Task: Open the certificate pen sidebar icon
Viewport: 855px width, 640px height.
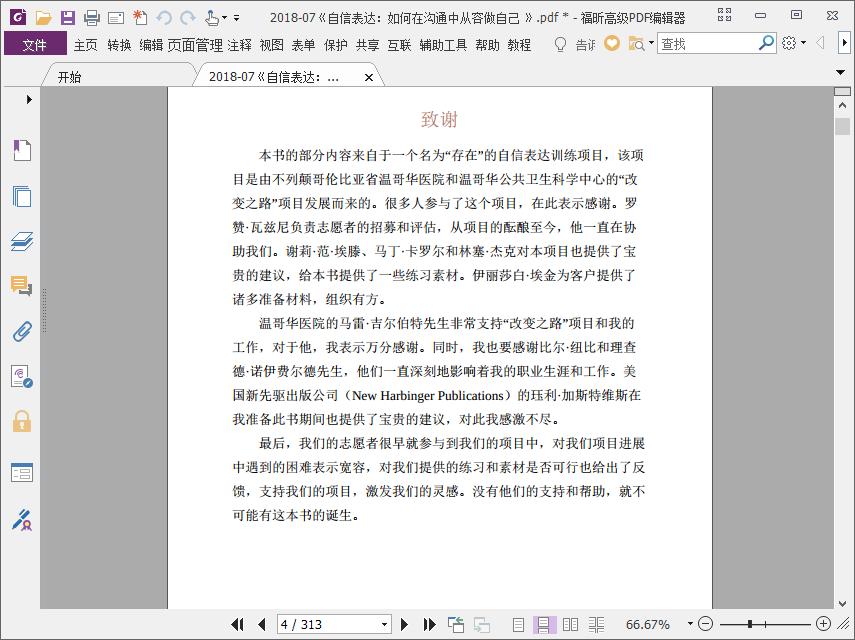Action: coord(22,520)
